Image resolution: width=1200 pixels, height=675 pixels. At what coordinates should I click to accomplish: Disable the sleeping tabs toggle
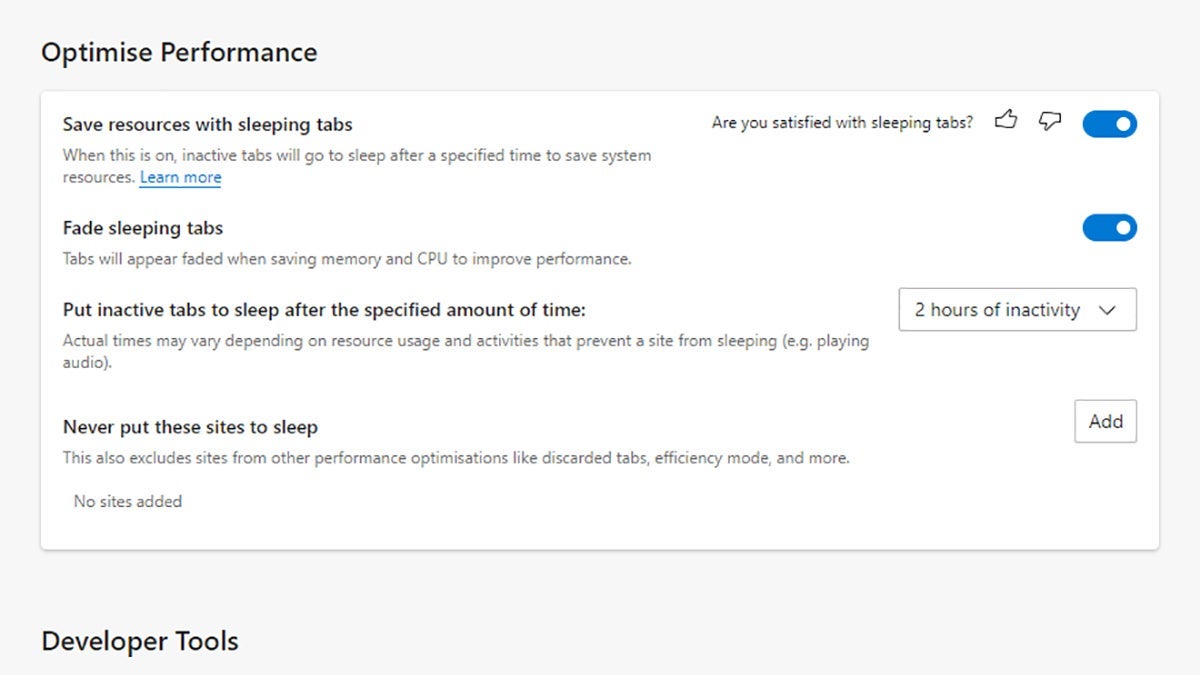point(1109,124)
